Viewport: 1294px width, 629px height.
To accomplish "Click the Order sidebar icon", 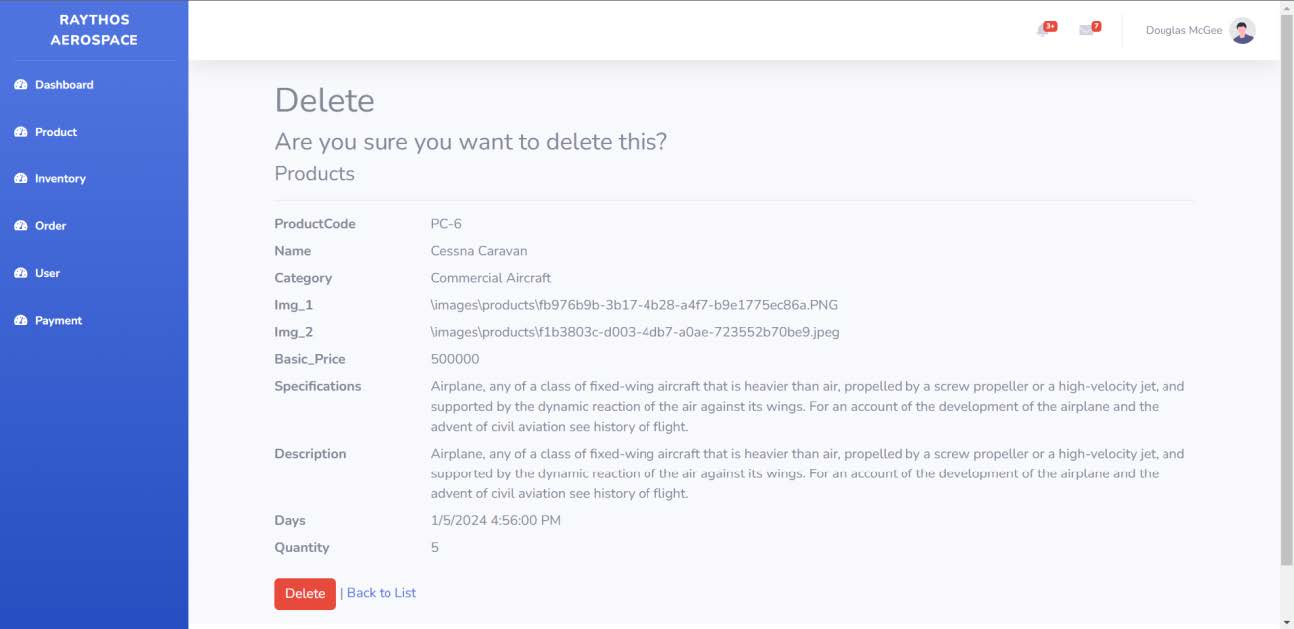I will [x=21, y=226].
